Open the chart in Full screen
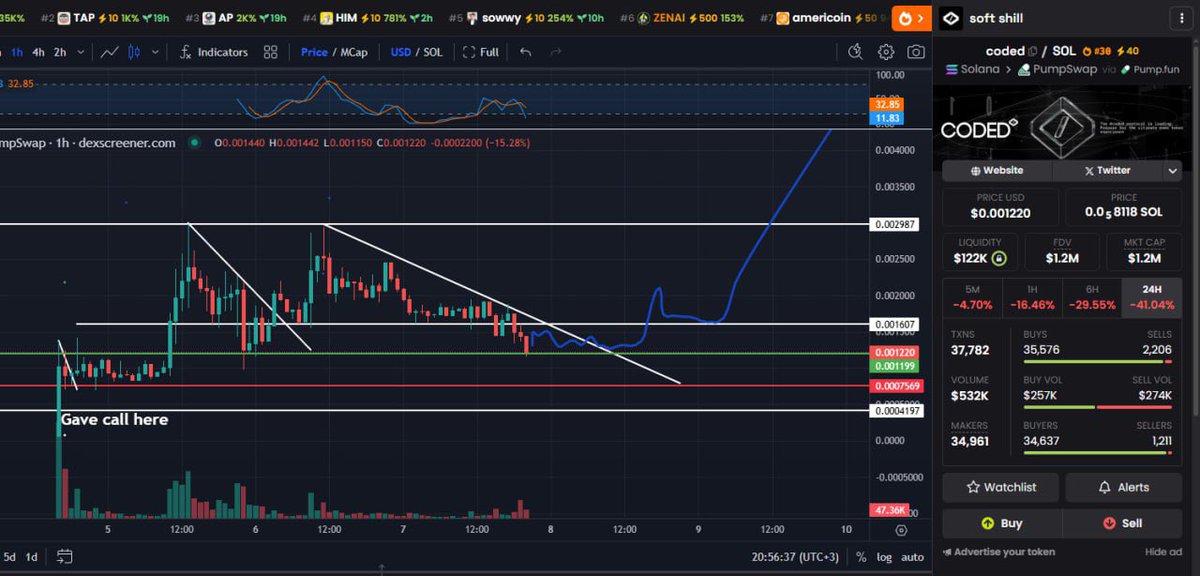Image resolution: width=1200 pixels, height=576 pixels. click(481, 52)
